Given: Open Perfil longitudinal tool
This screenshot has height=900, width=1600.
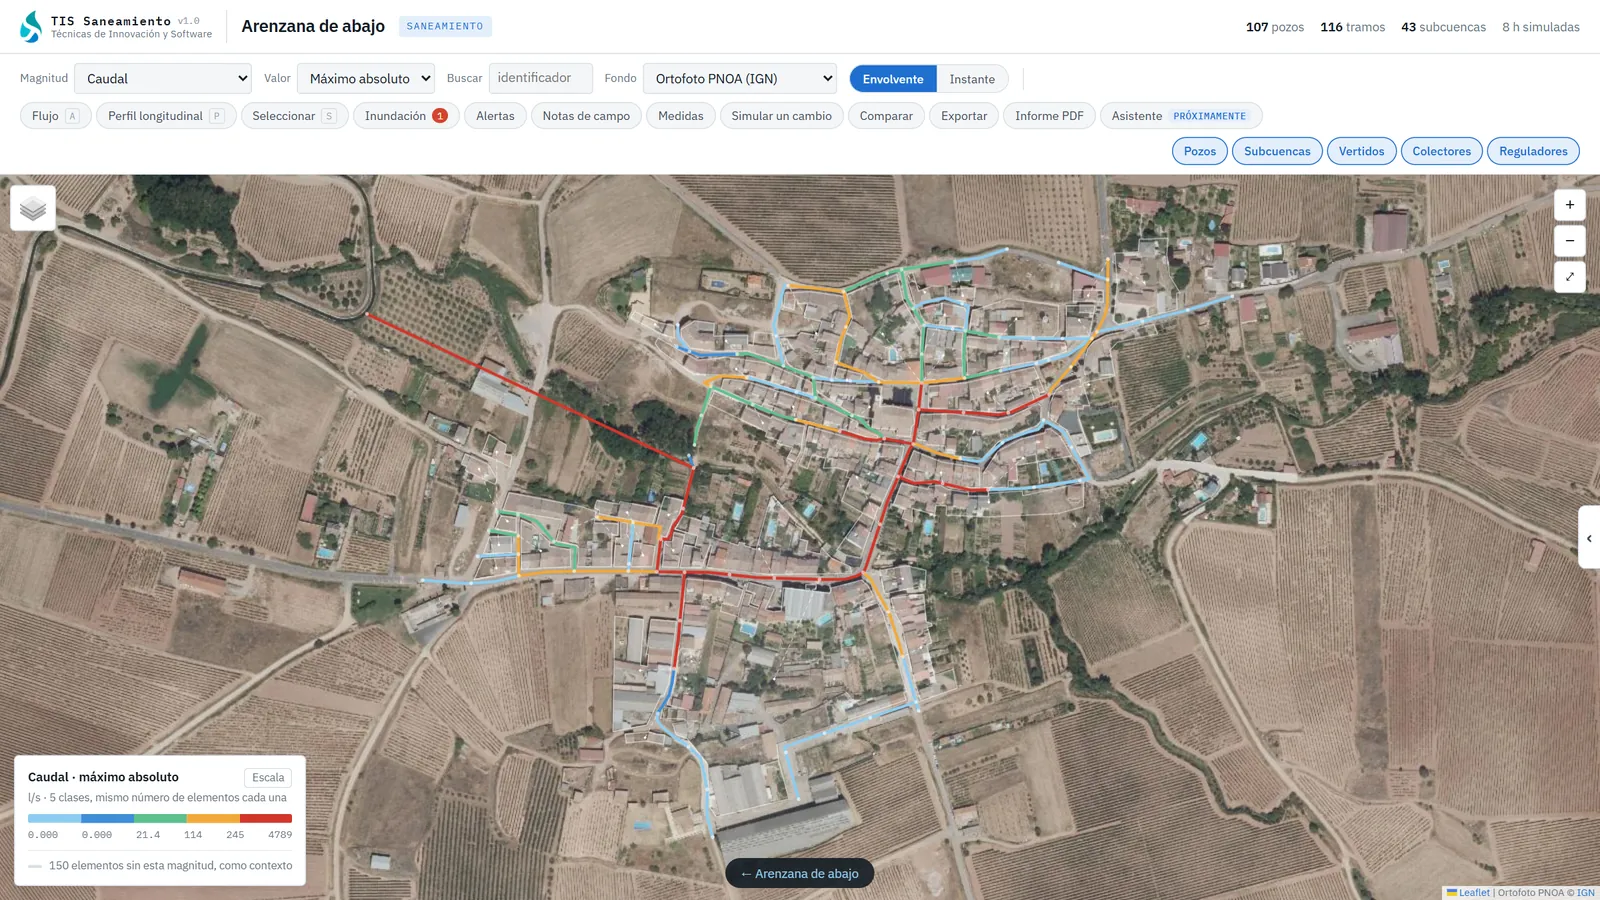Looking at the screenshot, I should [166, 116].
